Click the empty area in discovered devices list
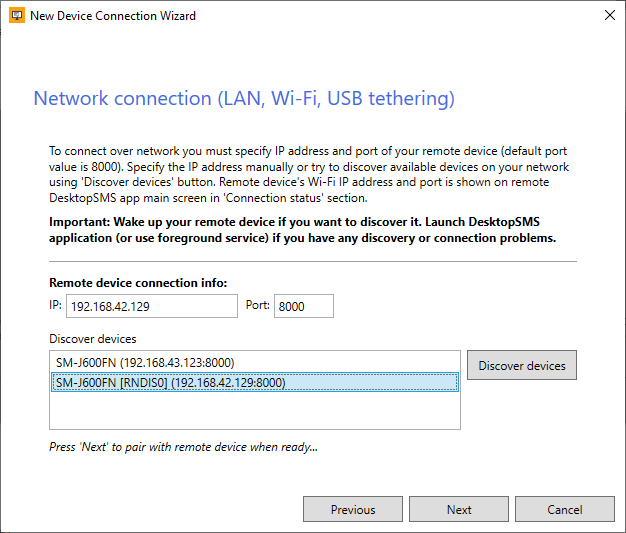Image resolution: width=626 pixels, height=533 pixels. (x=254, y=410)
